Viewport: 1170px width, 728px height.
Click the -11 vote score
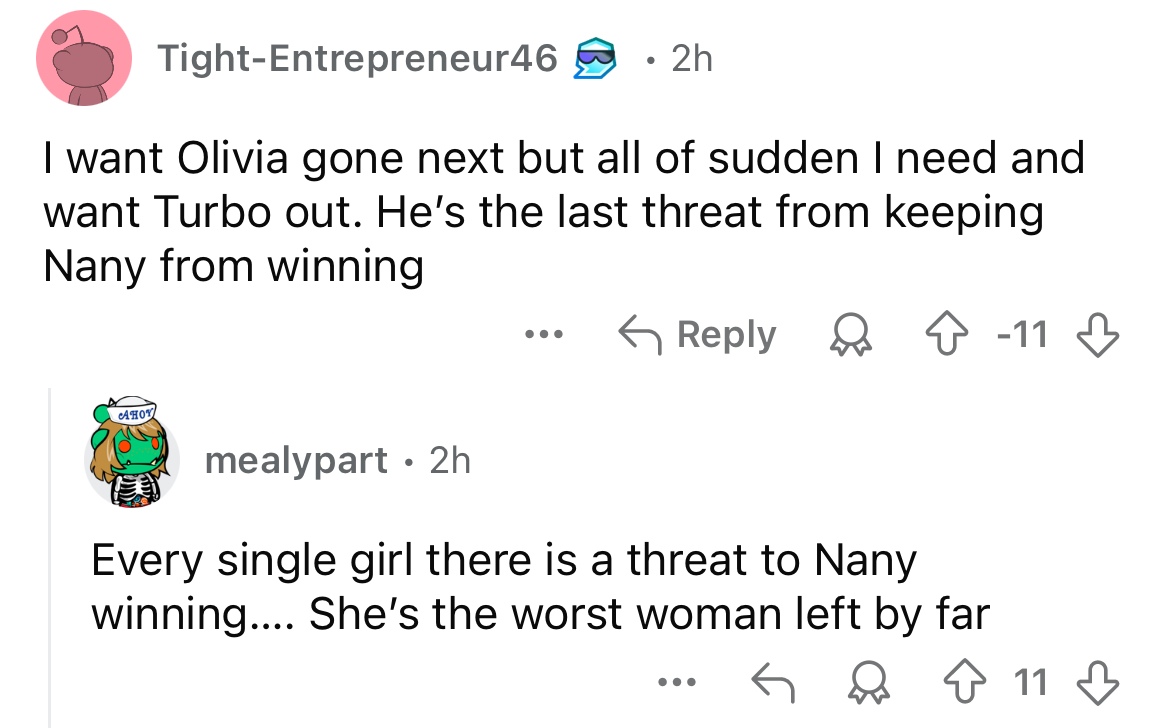coord(1022,334)
